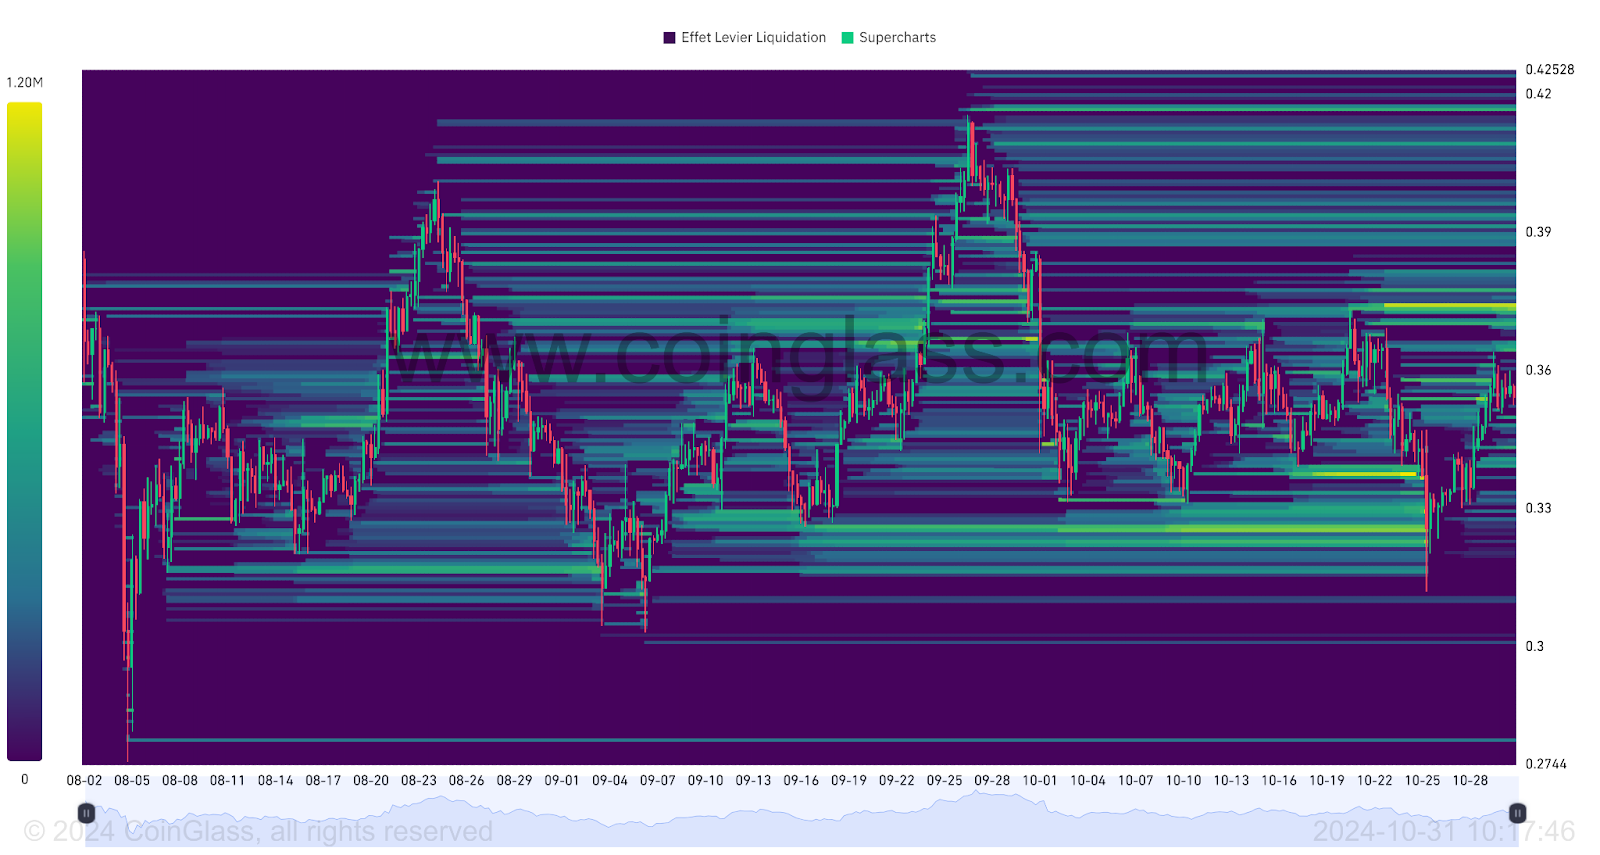The width and height of the screenshot is (1600, 855).
Task: Click the scale minimum 0 label
Action: pyautogui.click(x=25, y=780)
